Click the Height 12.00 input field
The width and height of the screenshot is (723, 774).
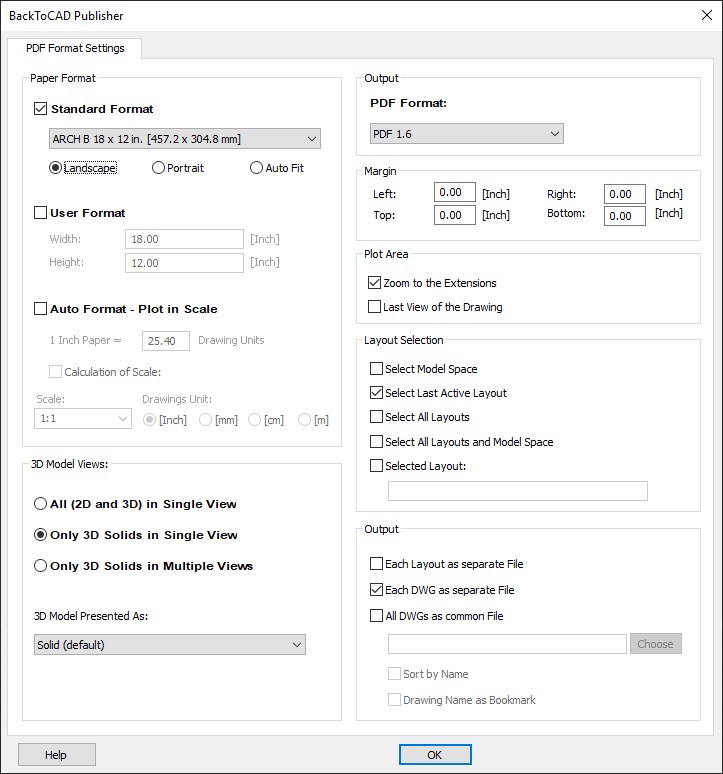tap(184, 263)
